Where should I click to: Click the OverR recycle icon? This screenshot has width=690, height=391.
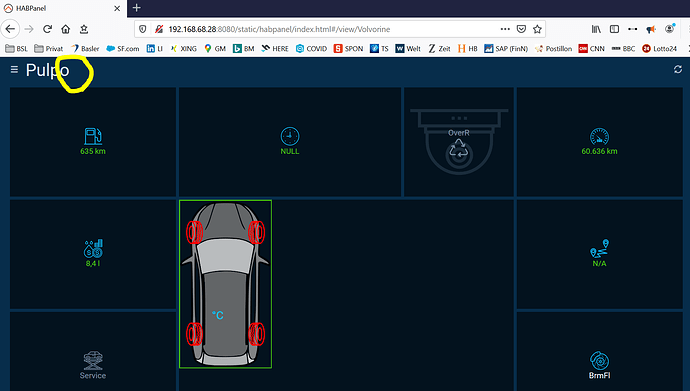click(x=459, y=149)
